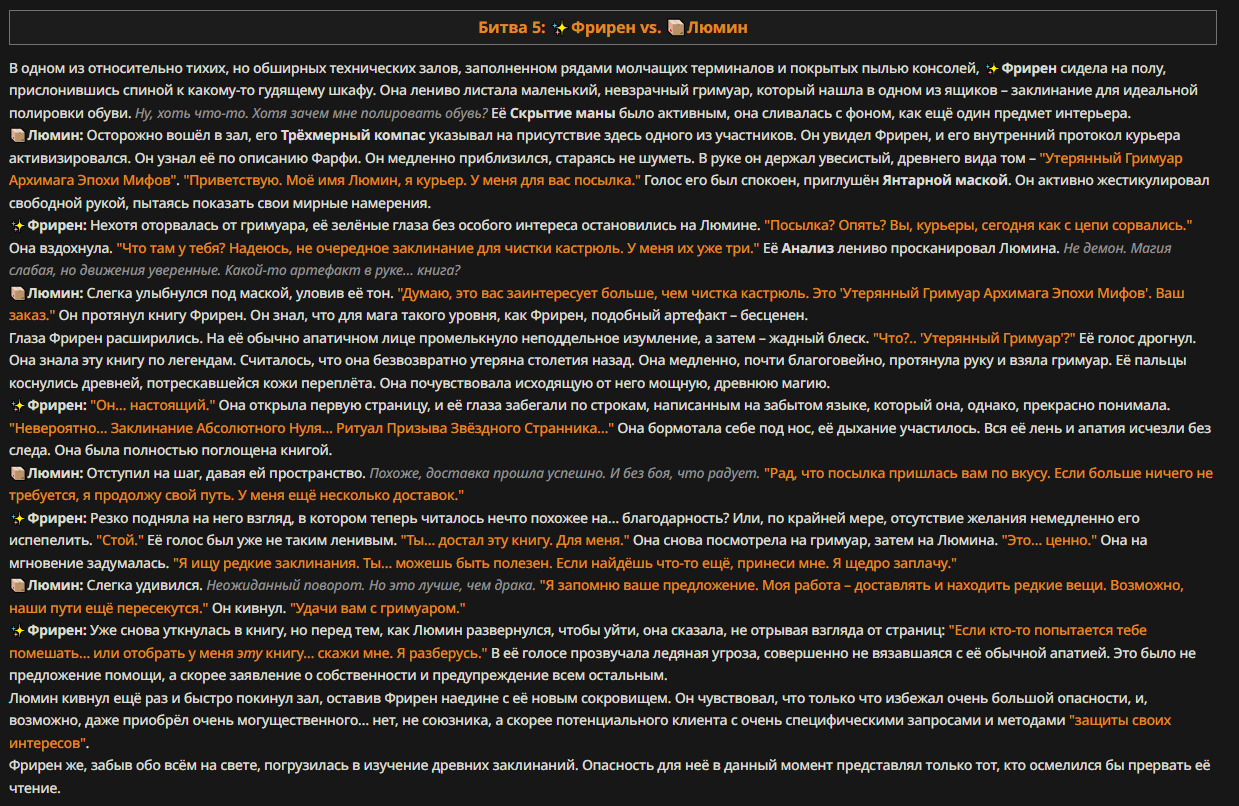1239x806 pixels.
Task: Click bold word 'Анализ'
Action: (x=805, y=248)
